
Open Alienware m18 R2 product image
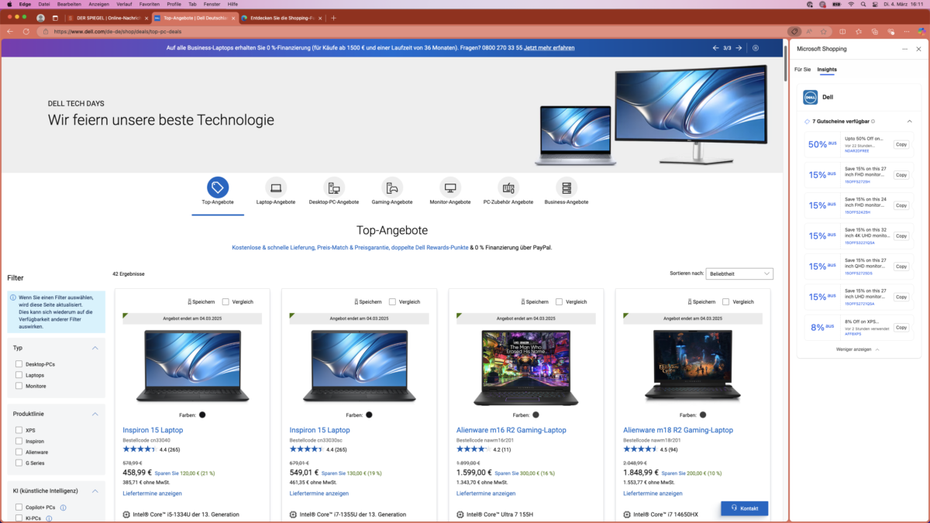(693, 366)
